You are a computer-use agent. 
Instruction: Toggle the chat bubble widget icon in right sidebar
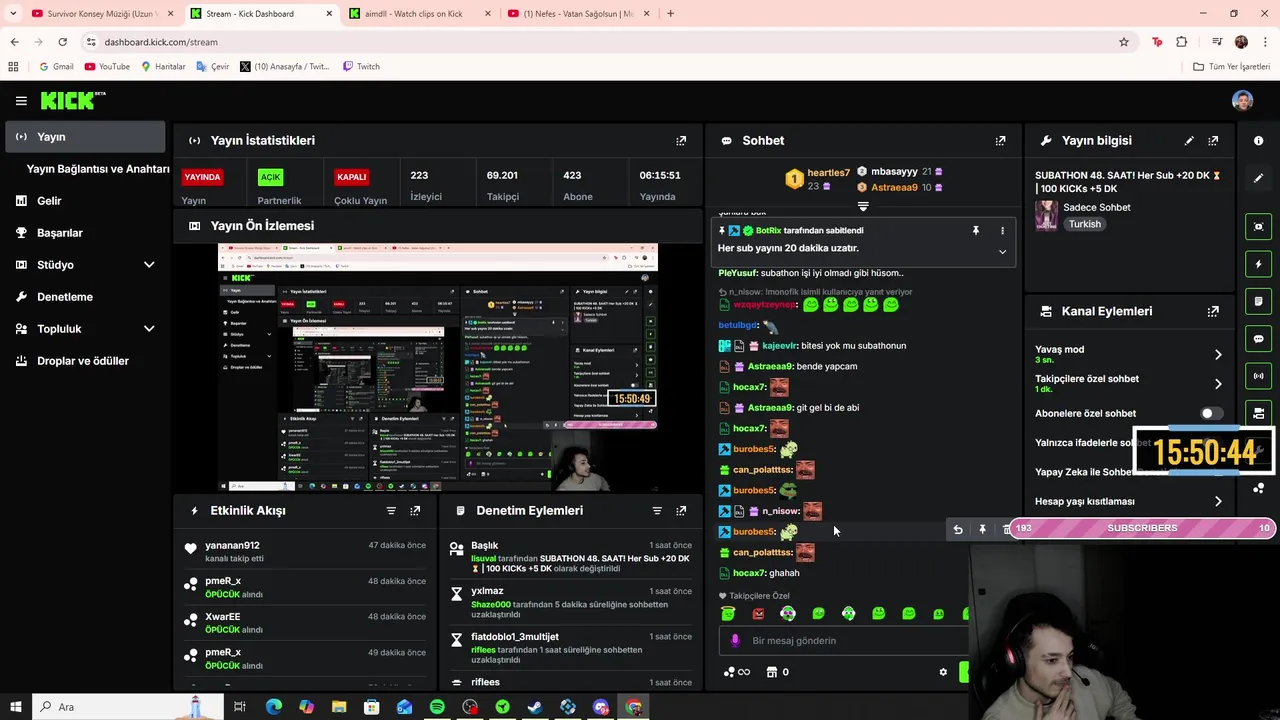coord(1258,339)
